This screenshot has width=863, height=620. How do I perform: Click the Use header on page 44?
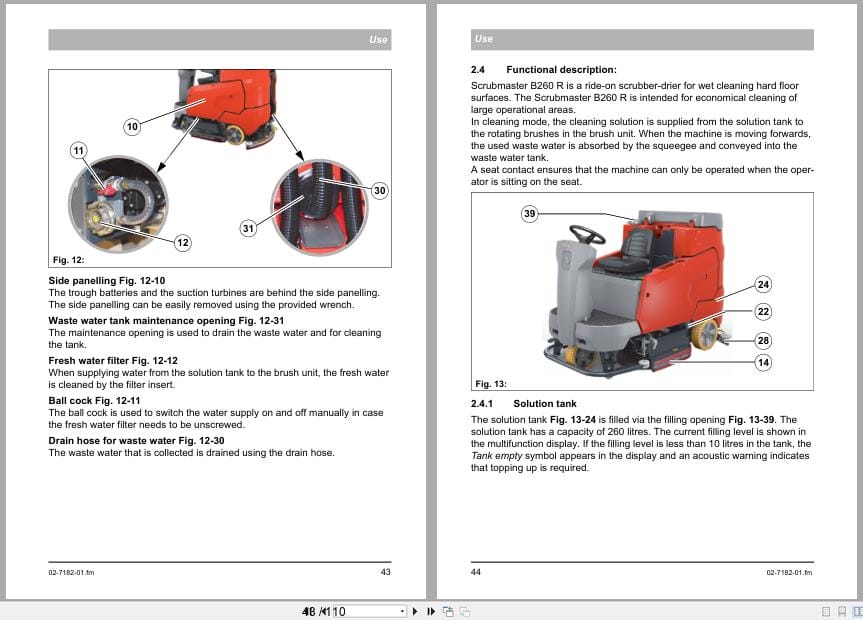[x=483, y=40]
